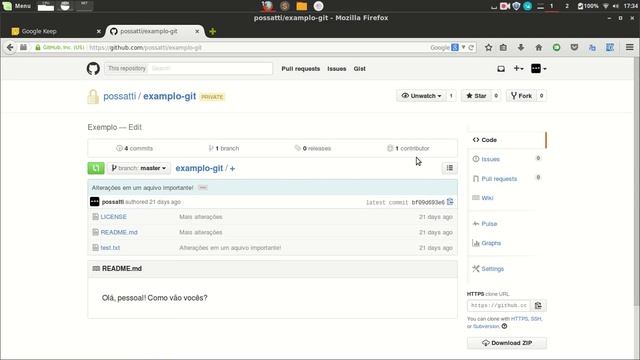
Task: Star the examplo-git repository
Action: point(476,96)
